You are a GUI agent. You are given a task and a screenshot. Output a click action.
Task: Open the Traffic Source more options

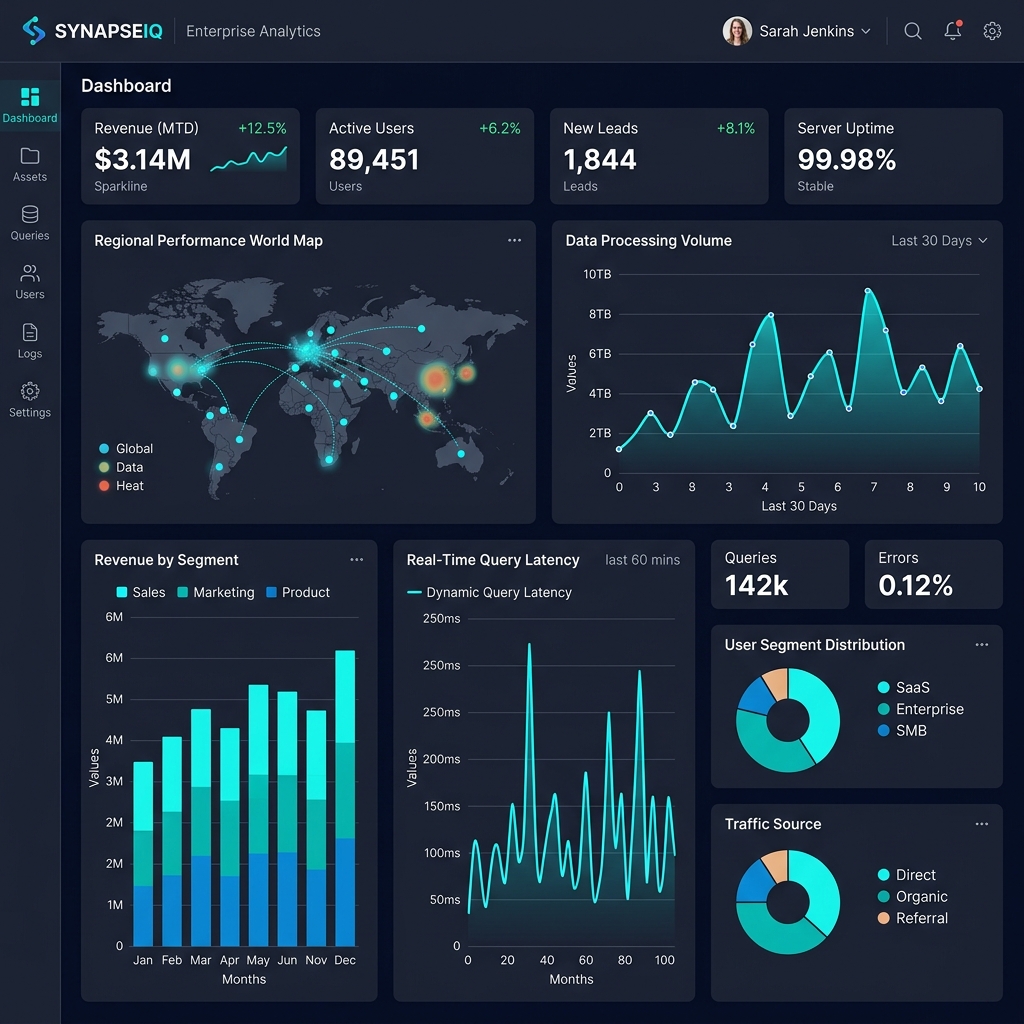[x=981, y=824]
